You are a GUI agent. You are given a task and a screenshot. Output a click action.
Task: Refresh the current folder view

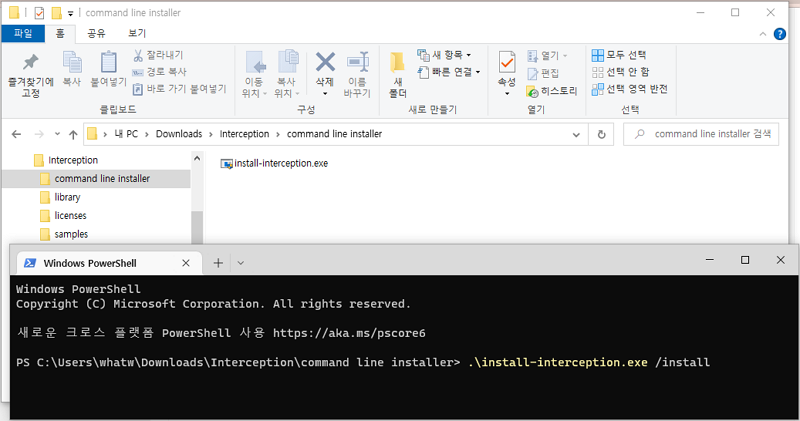601,135
